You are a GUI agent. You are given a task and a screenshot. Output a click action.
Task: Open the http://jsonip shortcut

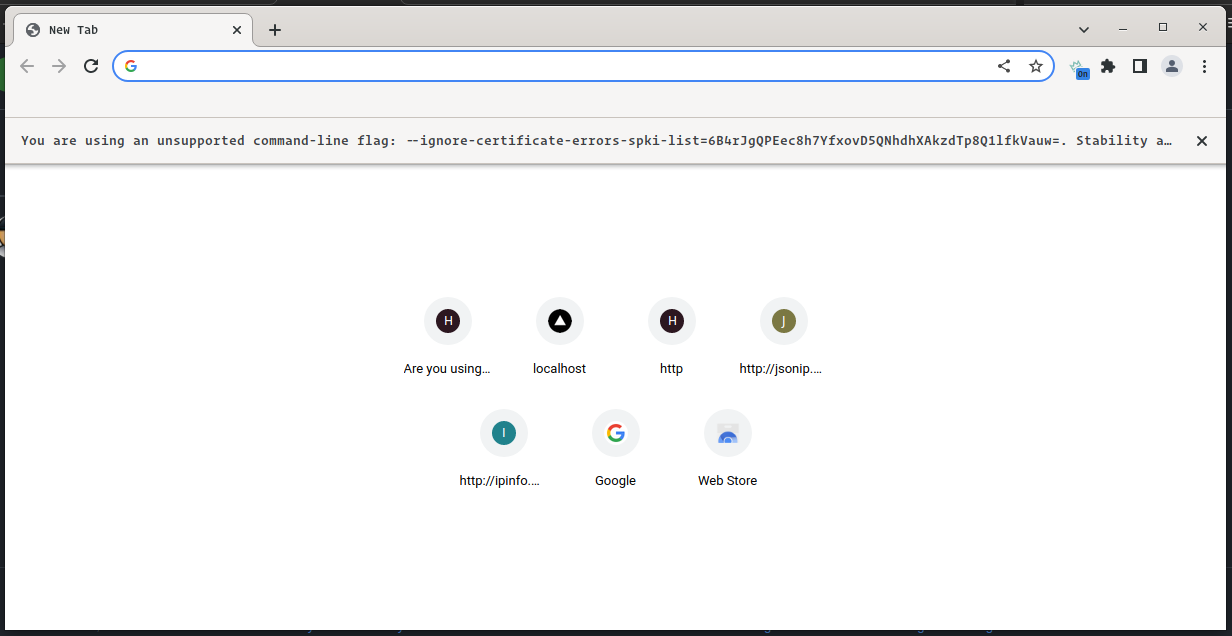[x=783, y=321]
